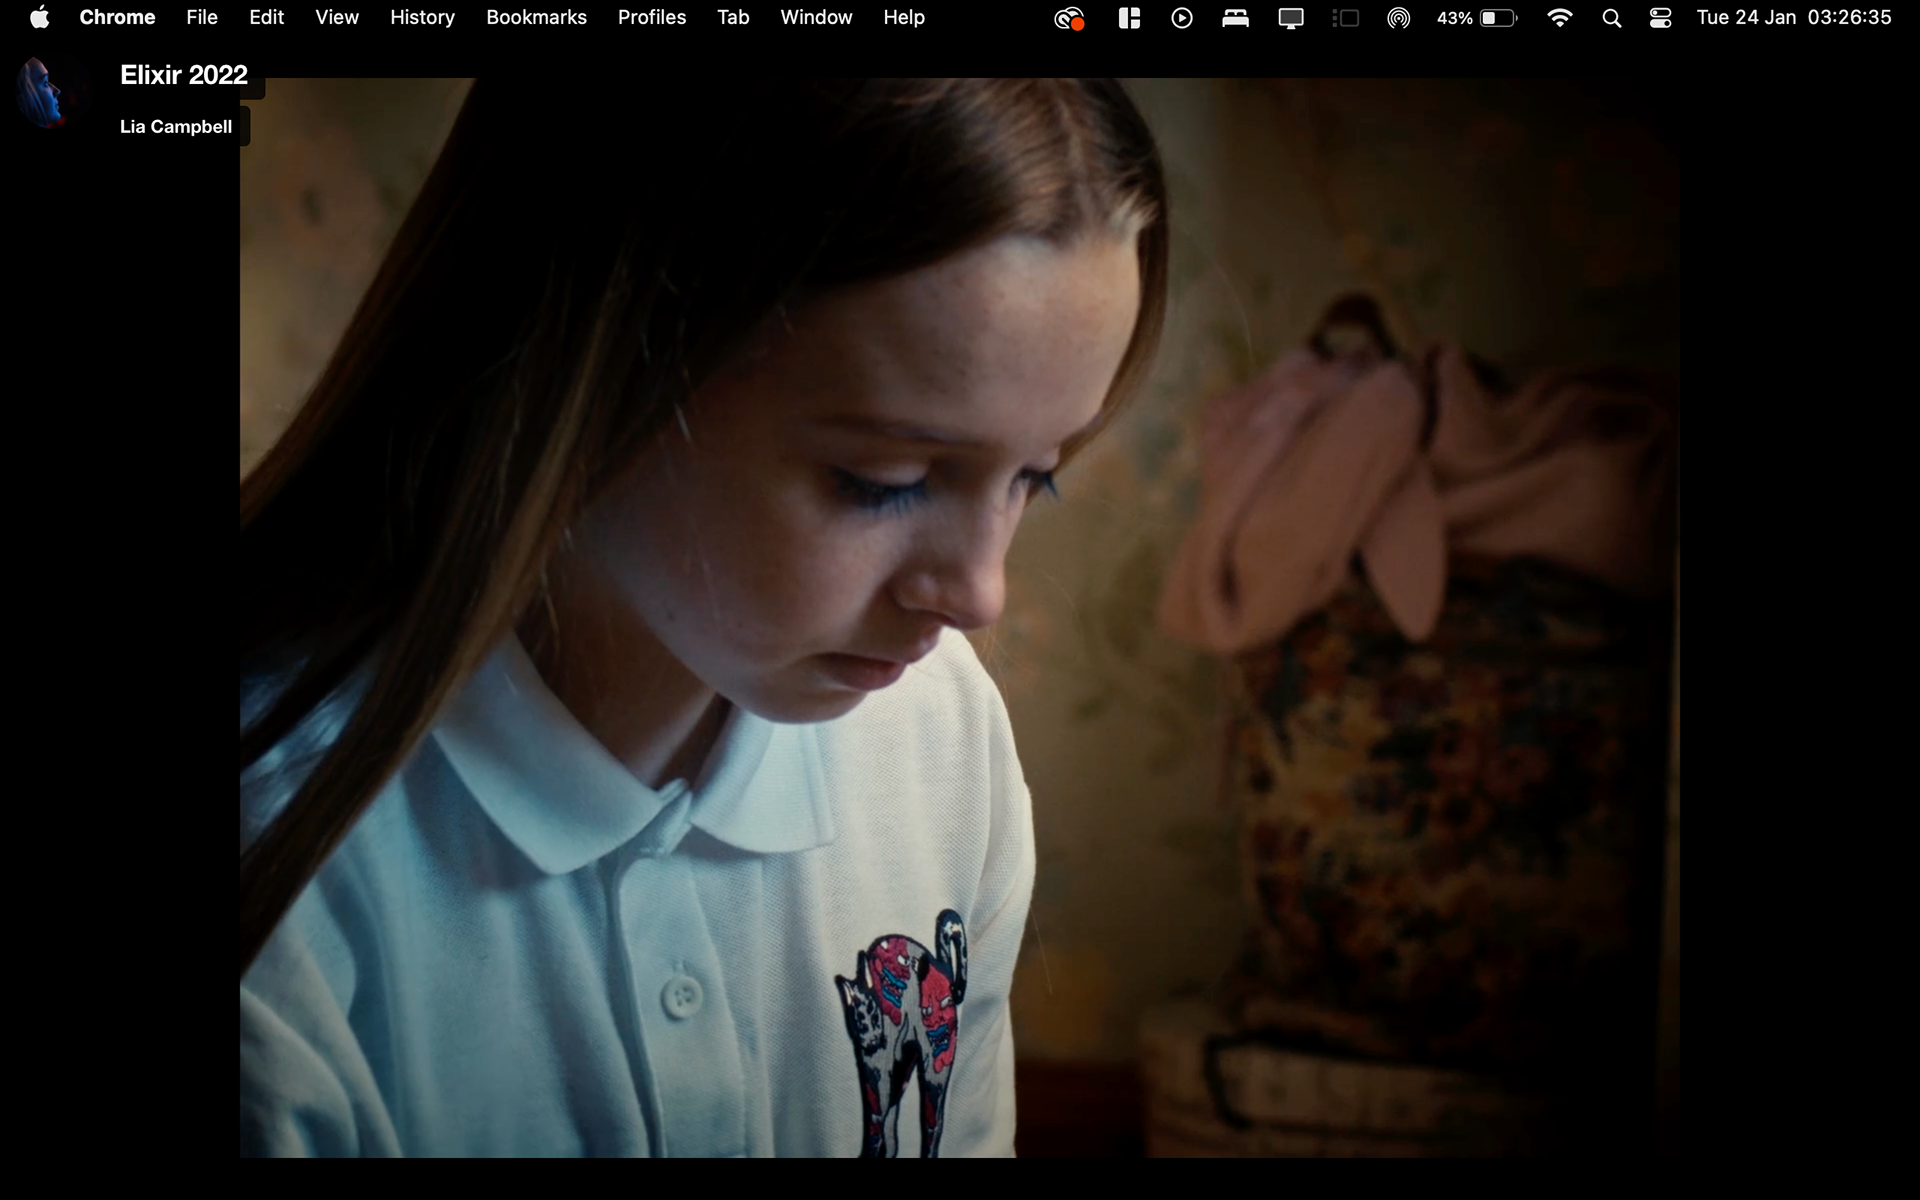
Task: Click the Lia Campbell author link
Action: point(176,127)
